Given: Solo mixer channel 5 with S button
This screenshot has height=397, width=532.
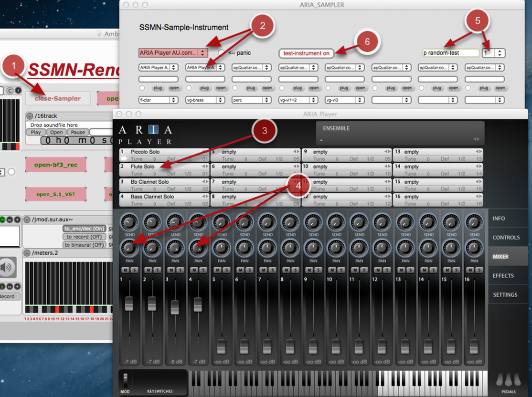Looking at the screenshot, I should click(x=226, y=270).
